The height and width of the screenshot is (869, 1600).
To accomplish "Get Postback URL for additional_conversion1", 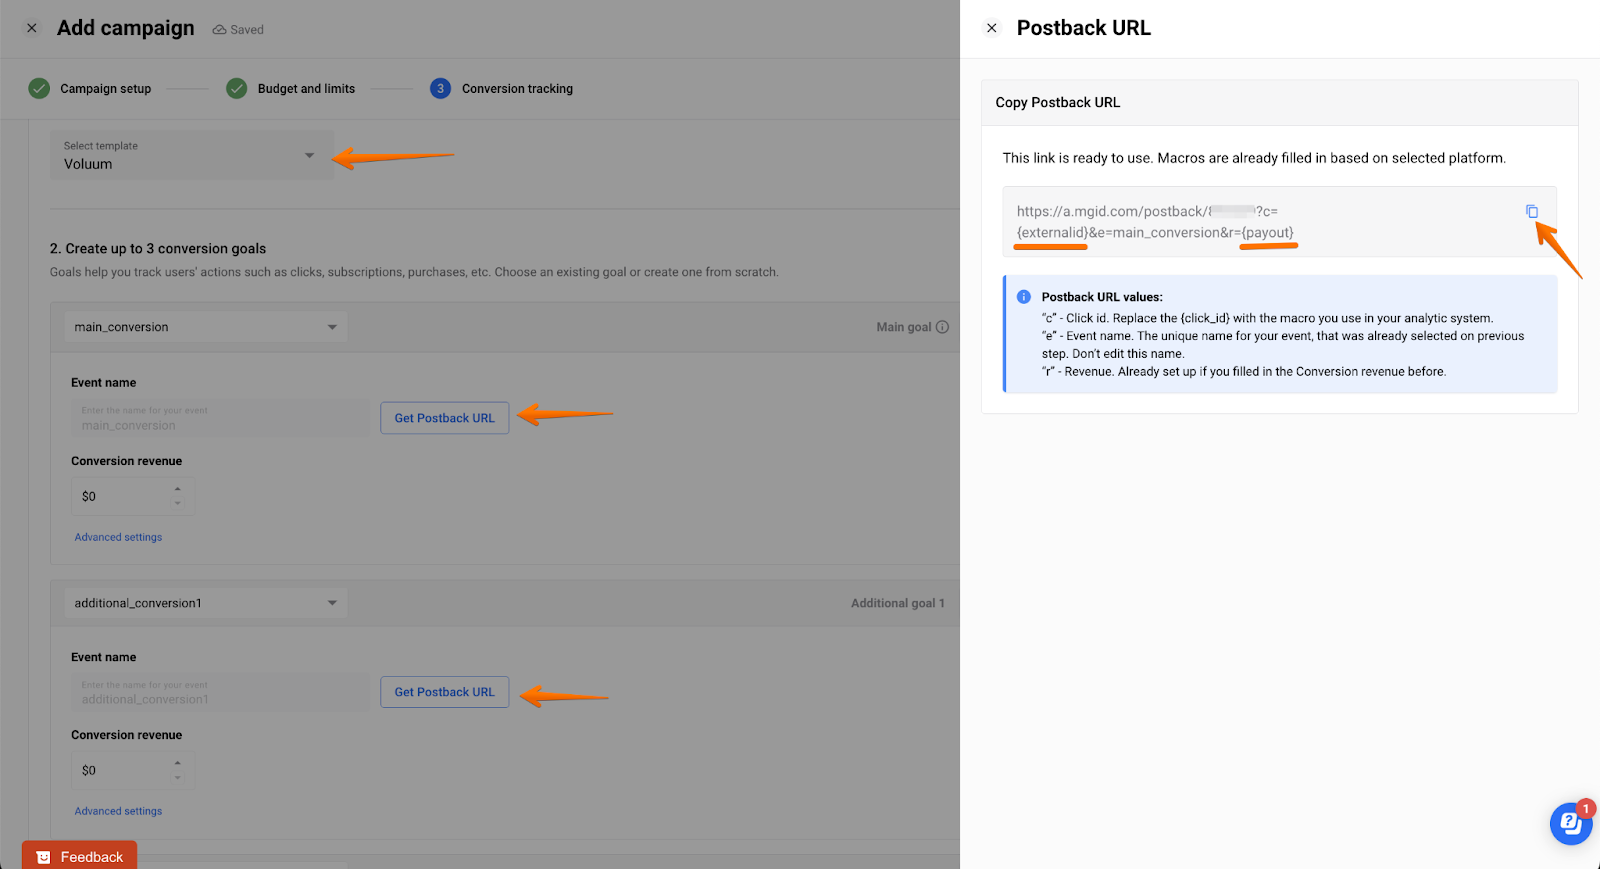I will pos(444,692).
